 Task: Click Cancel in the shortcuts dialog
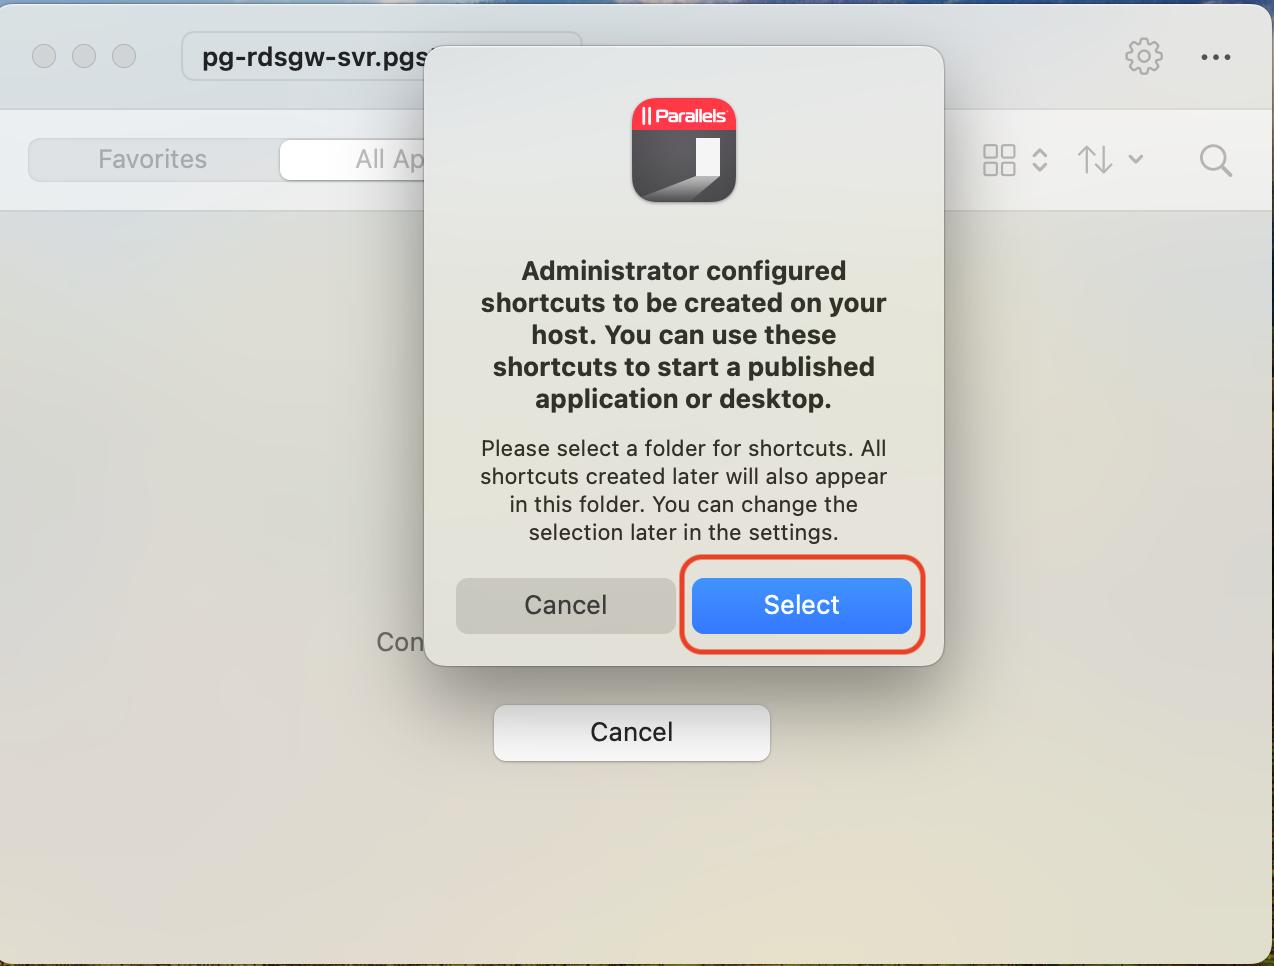click(x=566, y=606)
